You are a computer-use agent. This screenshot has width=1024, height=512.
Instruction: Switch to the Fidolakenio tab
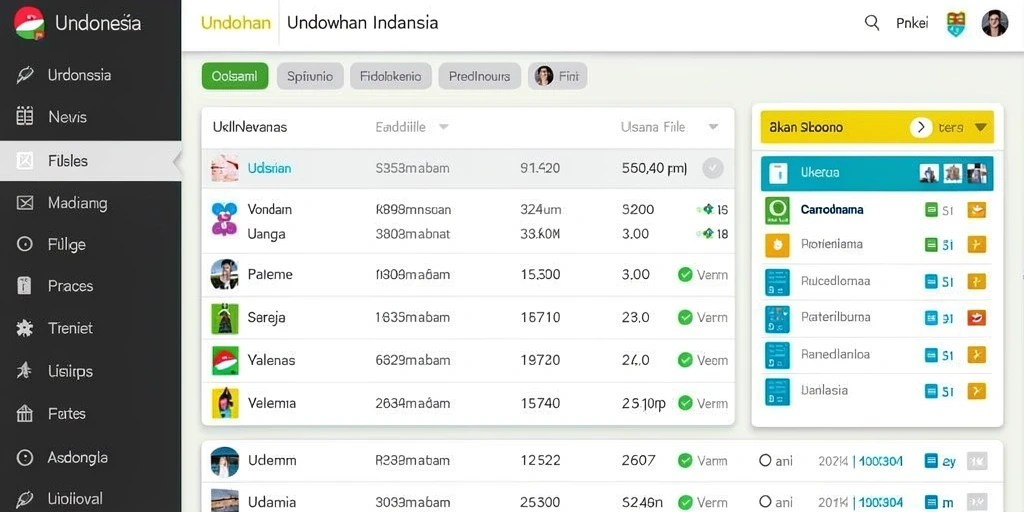tap(391, 76)
